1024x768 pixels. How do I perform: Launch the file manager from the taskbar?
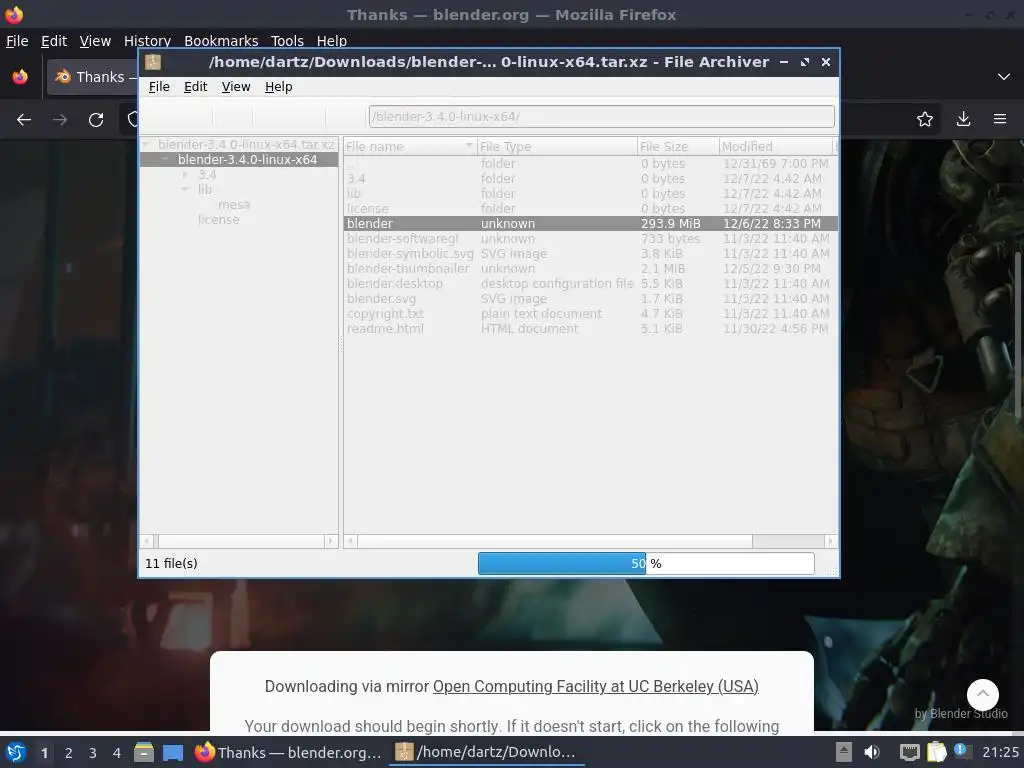tap(144, 752)
